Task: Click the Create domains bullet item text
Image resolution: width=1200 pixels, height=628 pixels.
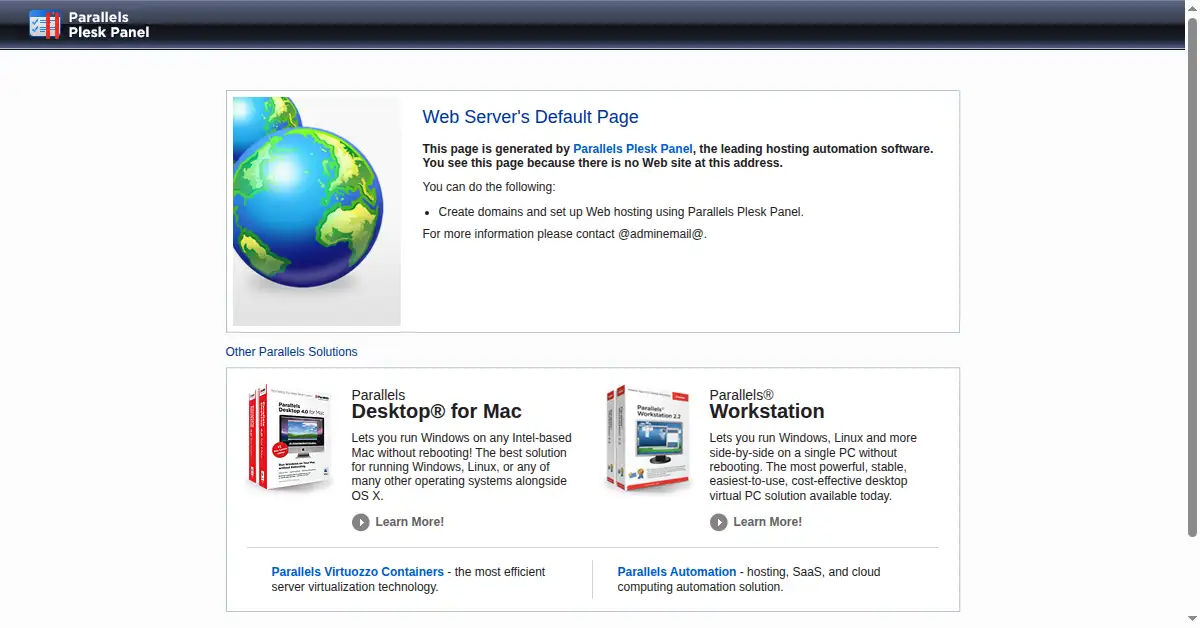Action: (x=621, y=212)
